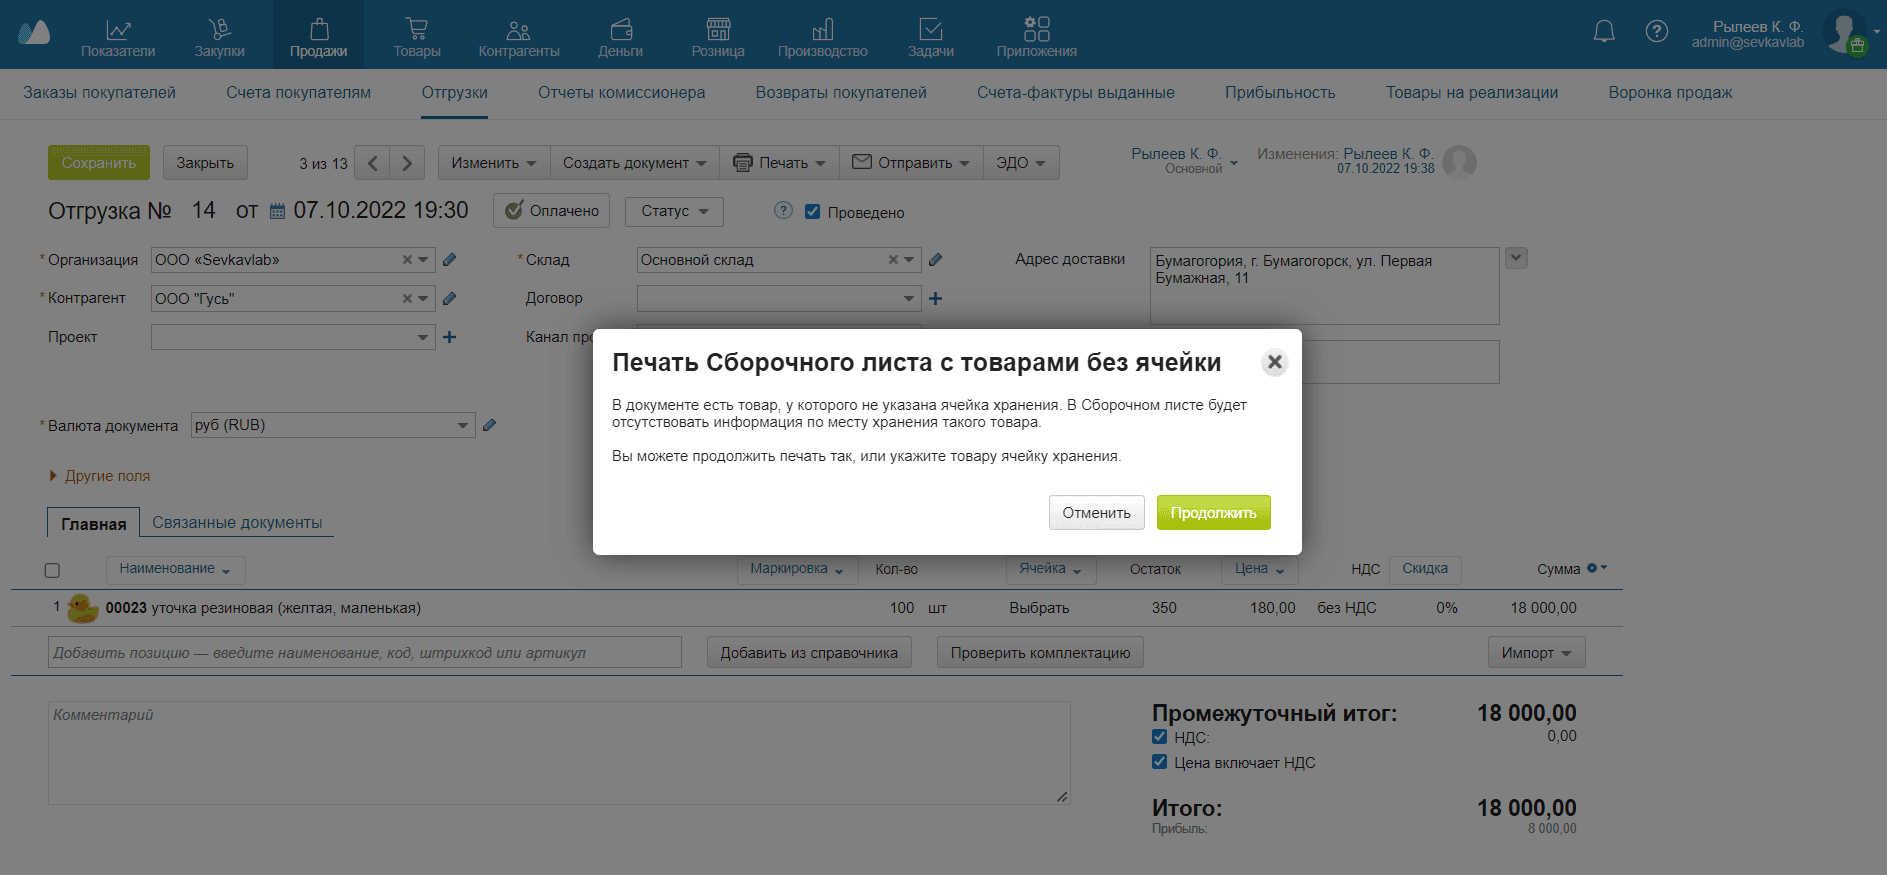Click the Выбрать cell link for уточка
This screenshot has width=1887, height=875.
coord(1039,608)
